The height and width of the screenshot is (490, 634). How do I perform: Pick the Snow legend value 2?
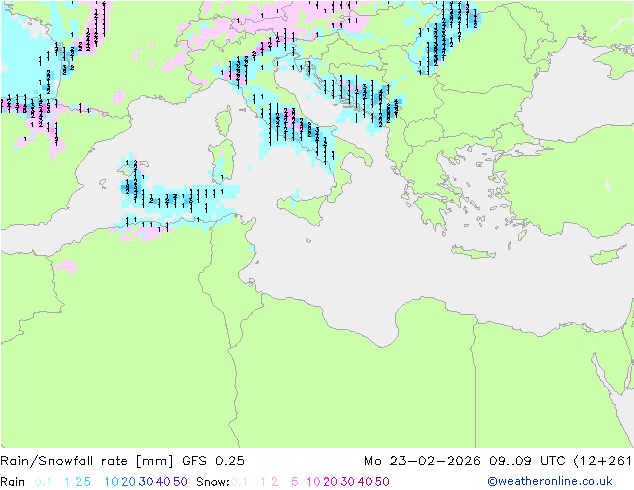(275, 482)
